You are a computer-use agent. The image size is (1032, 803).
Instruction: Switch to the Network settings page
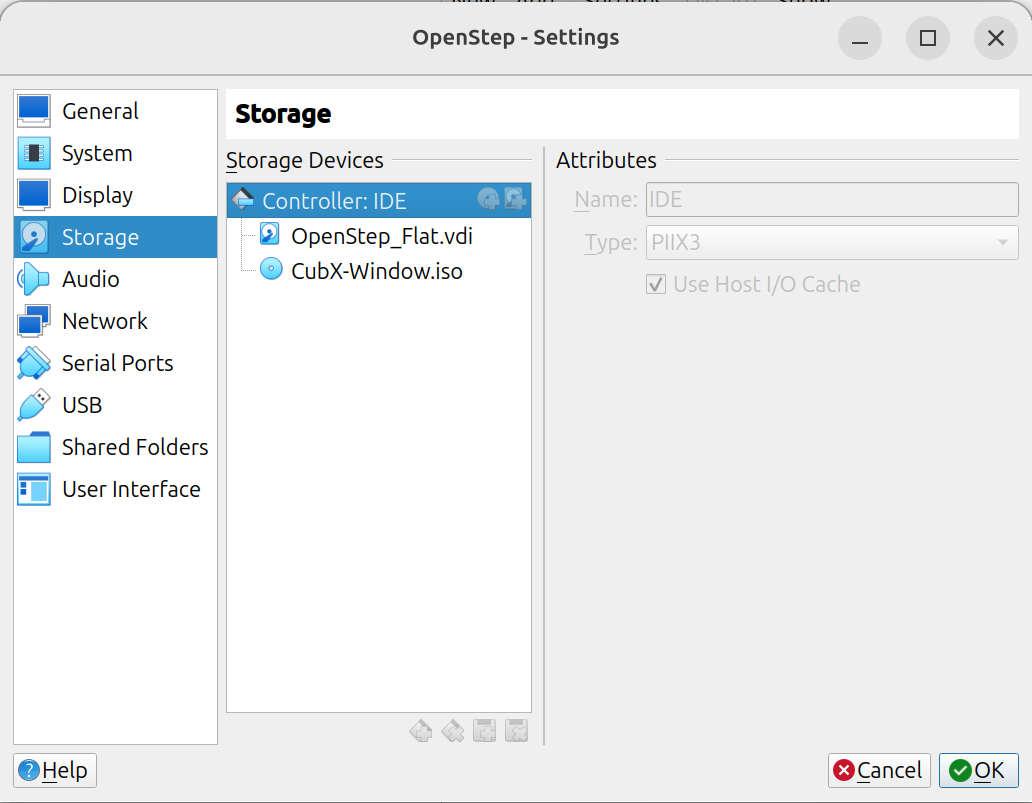[x=104, y=321]
